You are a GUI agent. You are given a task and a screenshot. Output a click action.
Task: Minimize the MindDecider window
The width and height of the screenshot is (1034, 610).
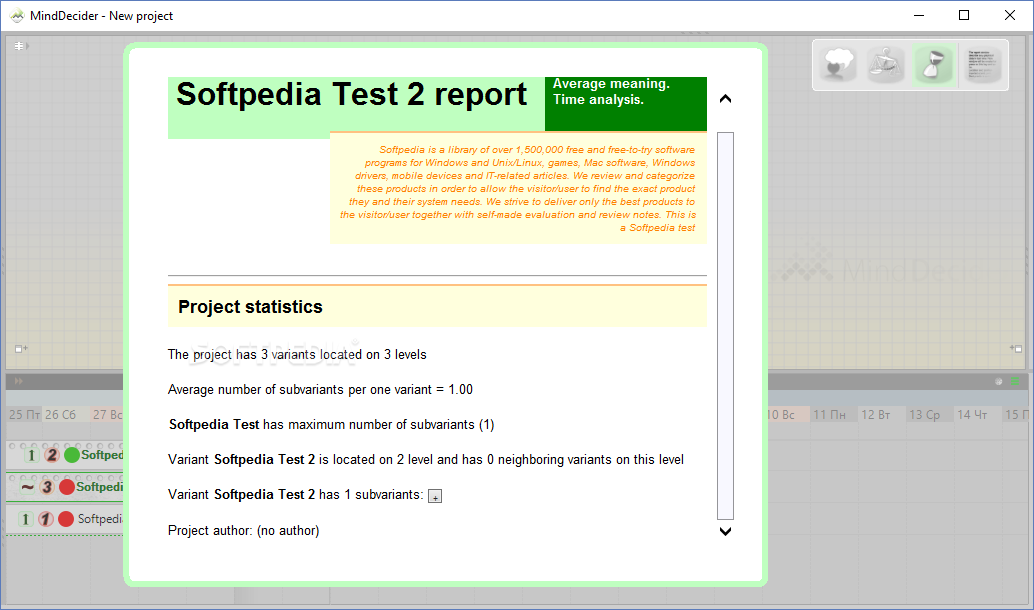(919, 15)
